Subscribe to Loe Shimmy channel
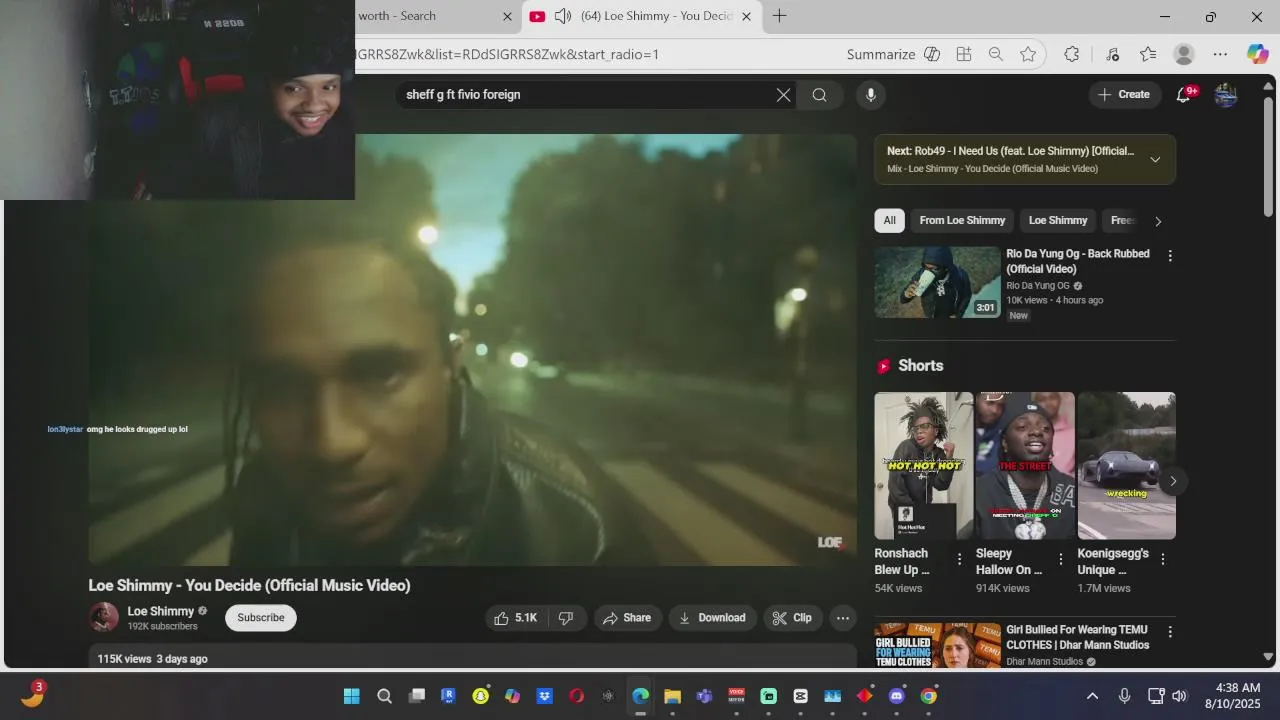This screenshot has width=1280, height=720. pos(261,618)
